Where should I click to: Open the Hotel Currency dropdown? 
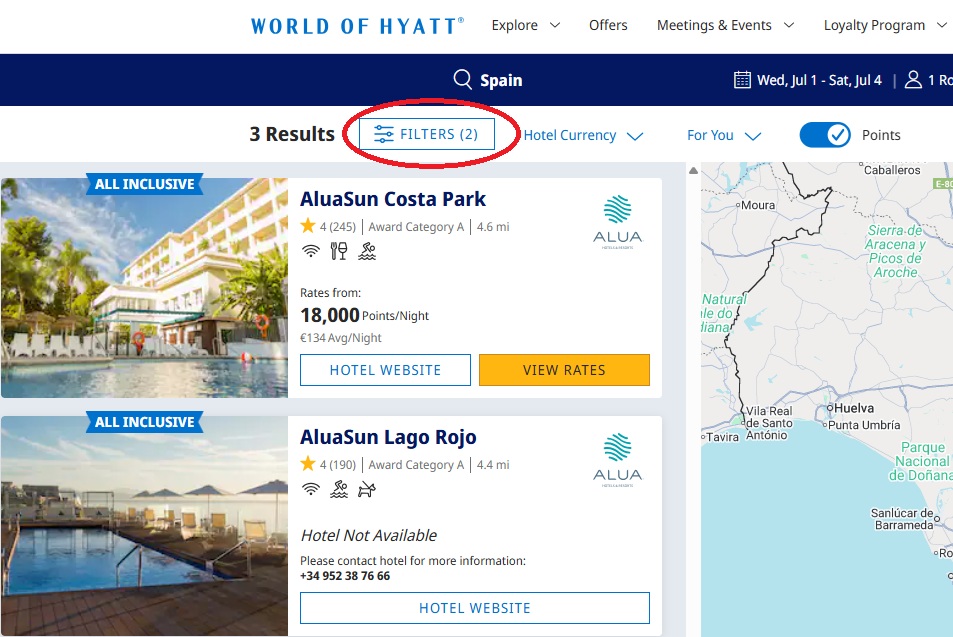click(583, 135)
